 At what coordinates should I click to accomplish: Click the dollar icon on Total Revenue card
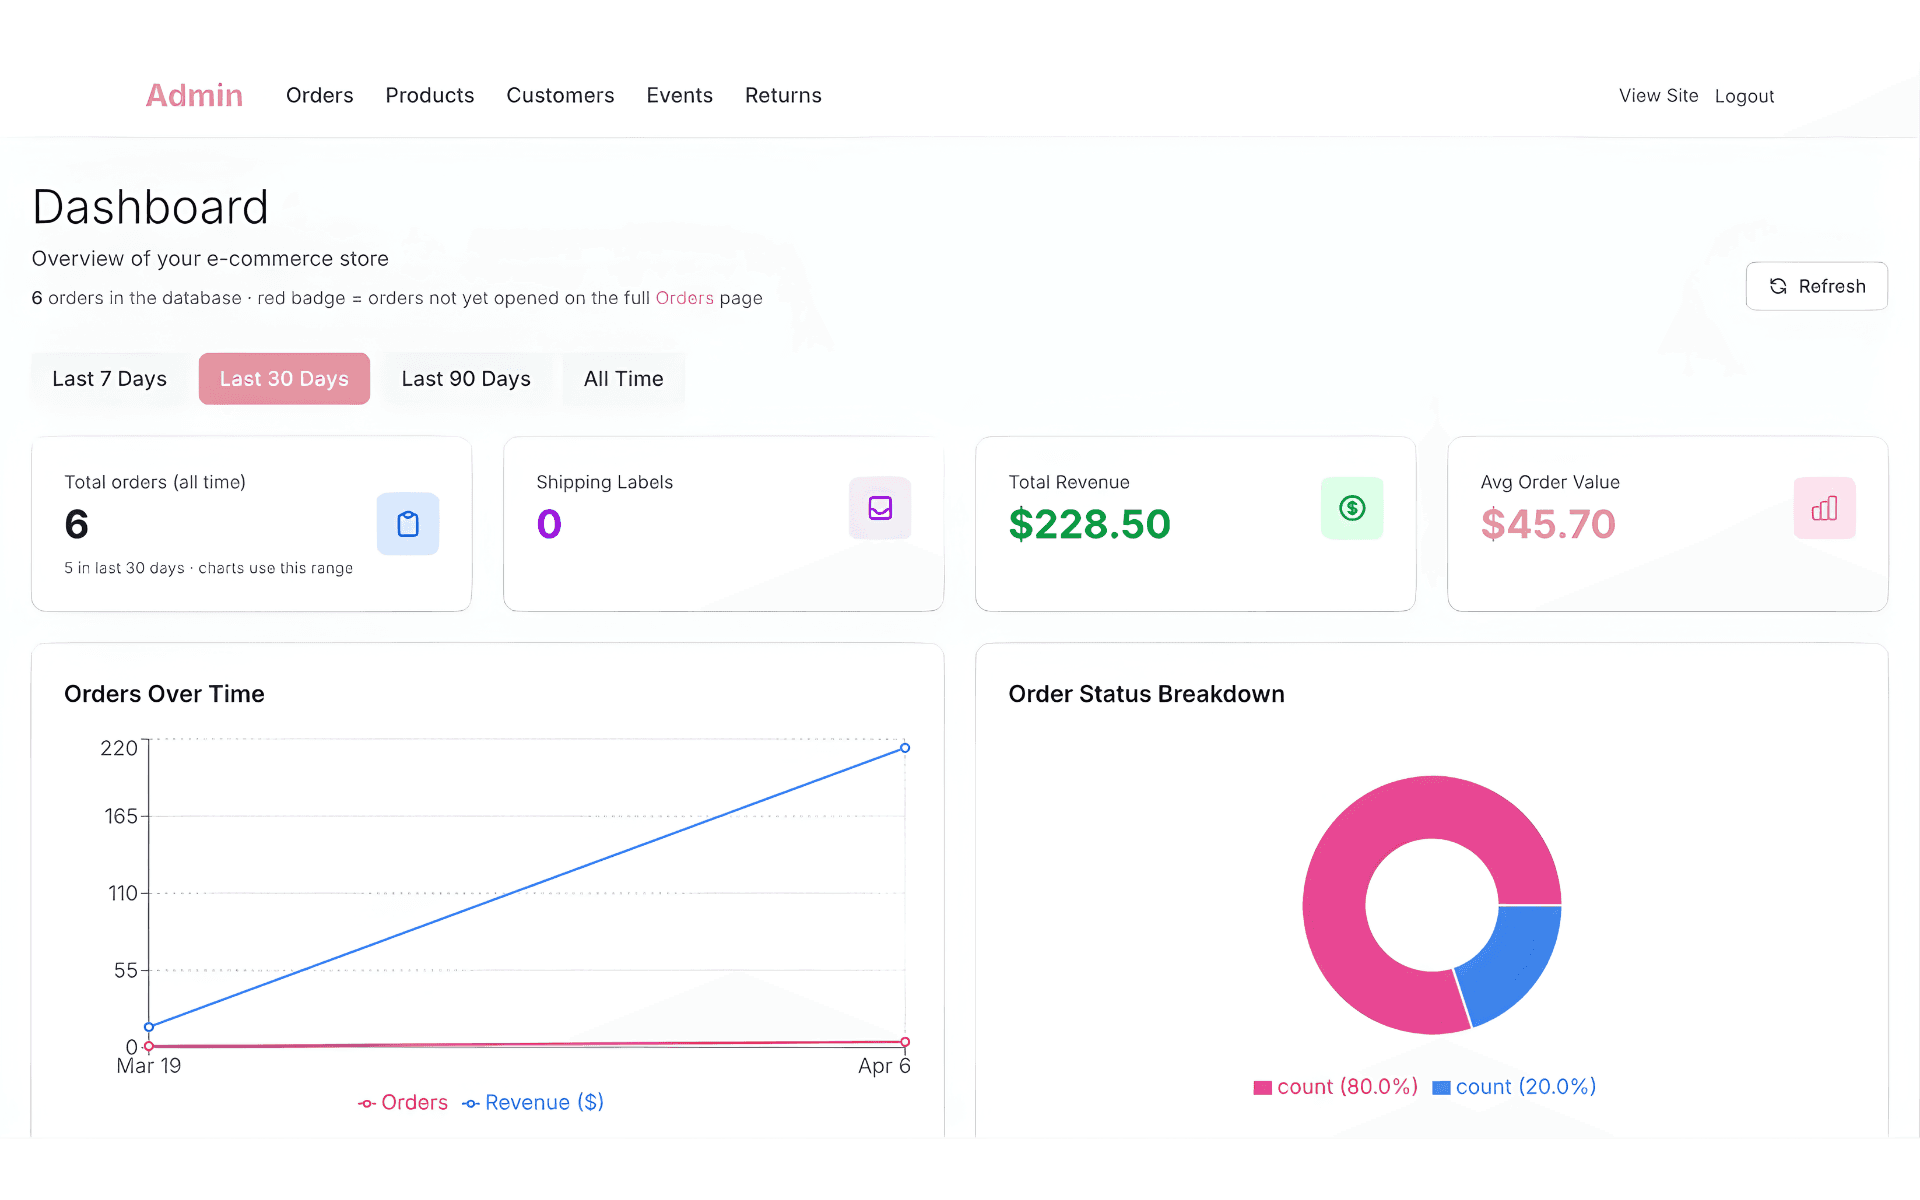pyautogui.click(x=1352, y=508)
